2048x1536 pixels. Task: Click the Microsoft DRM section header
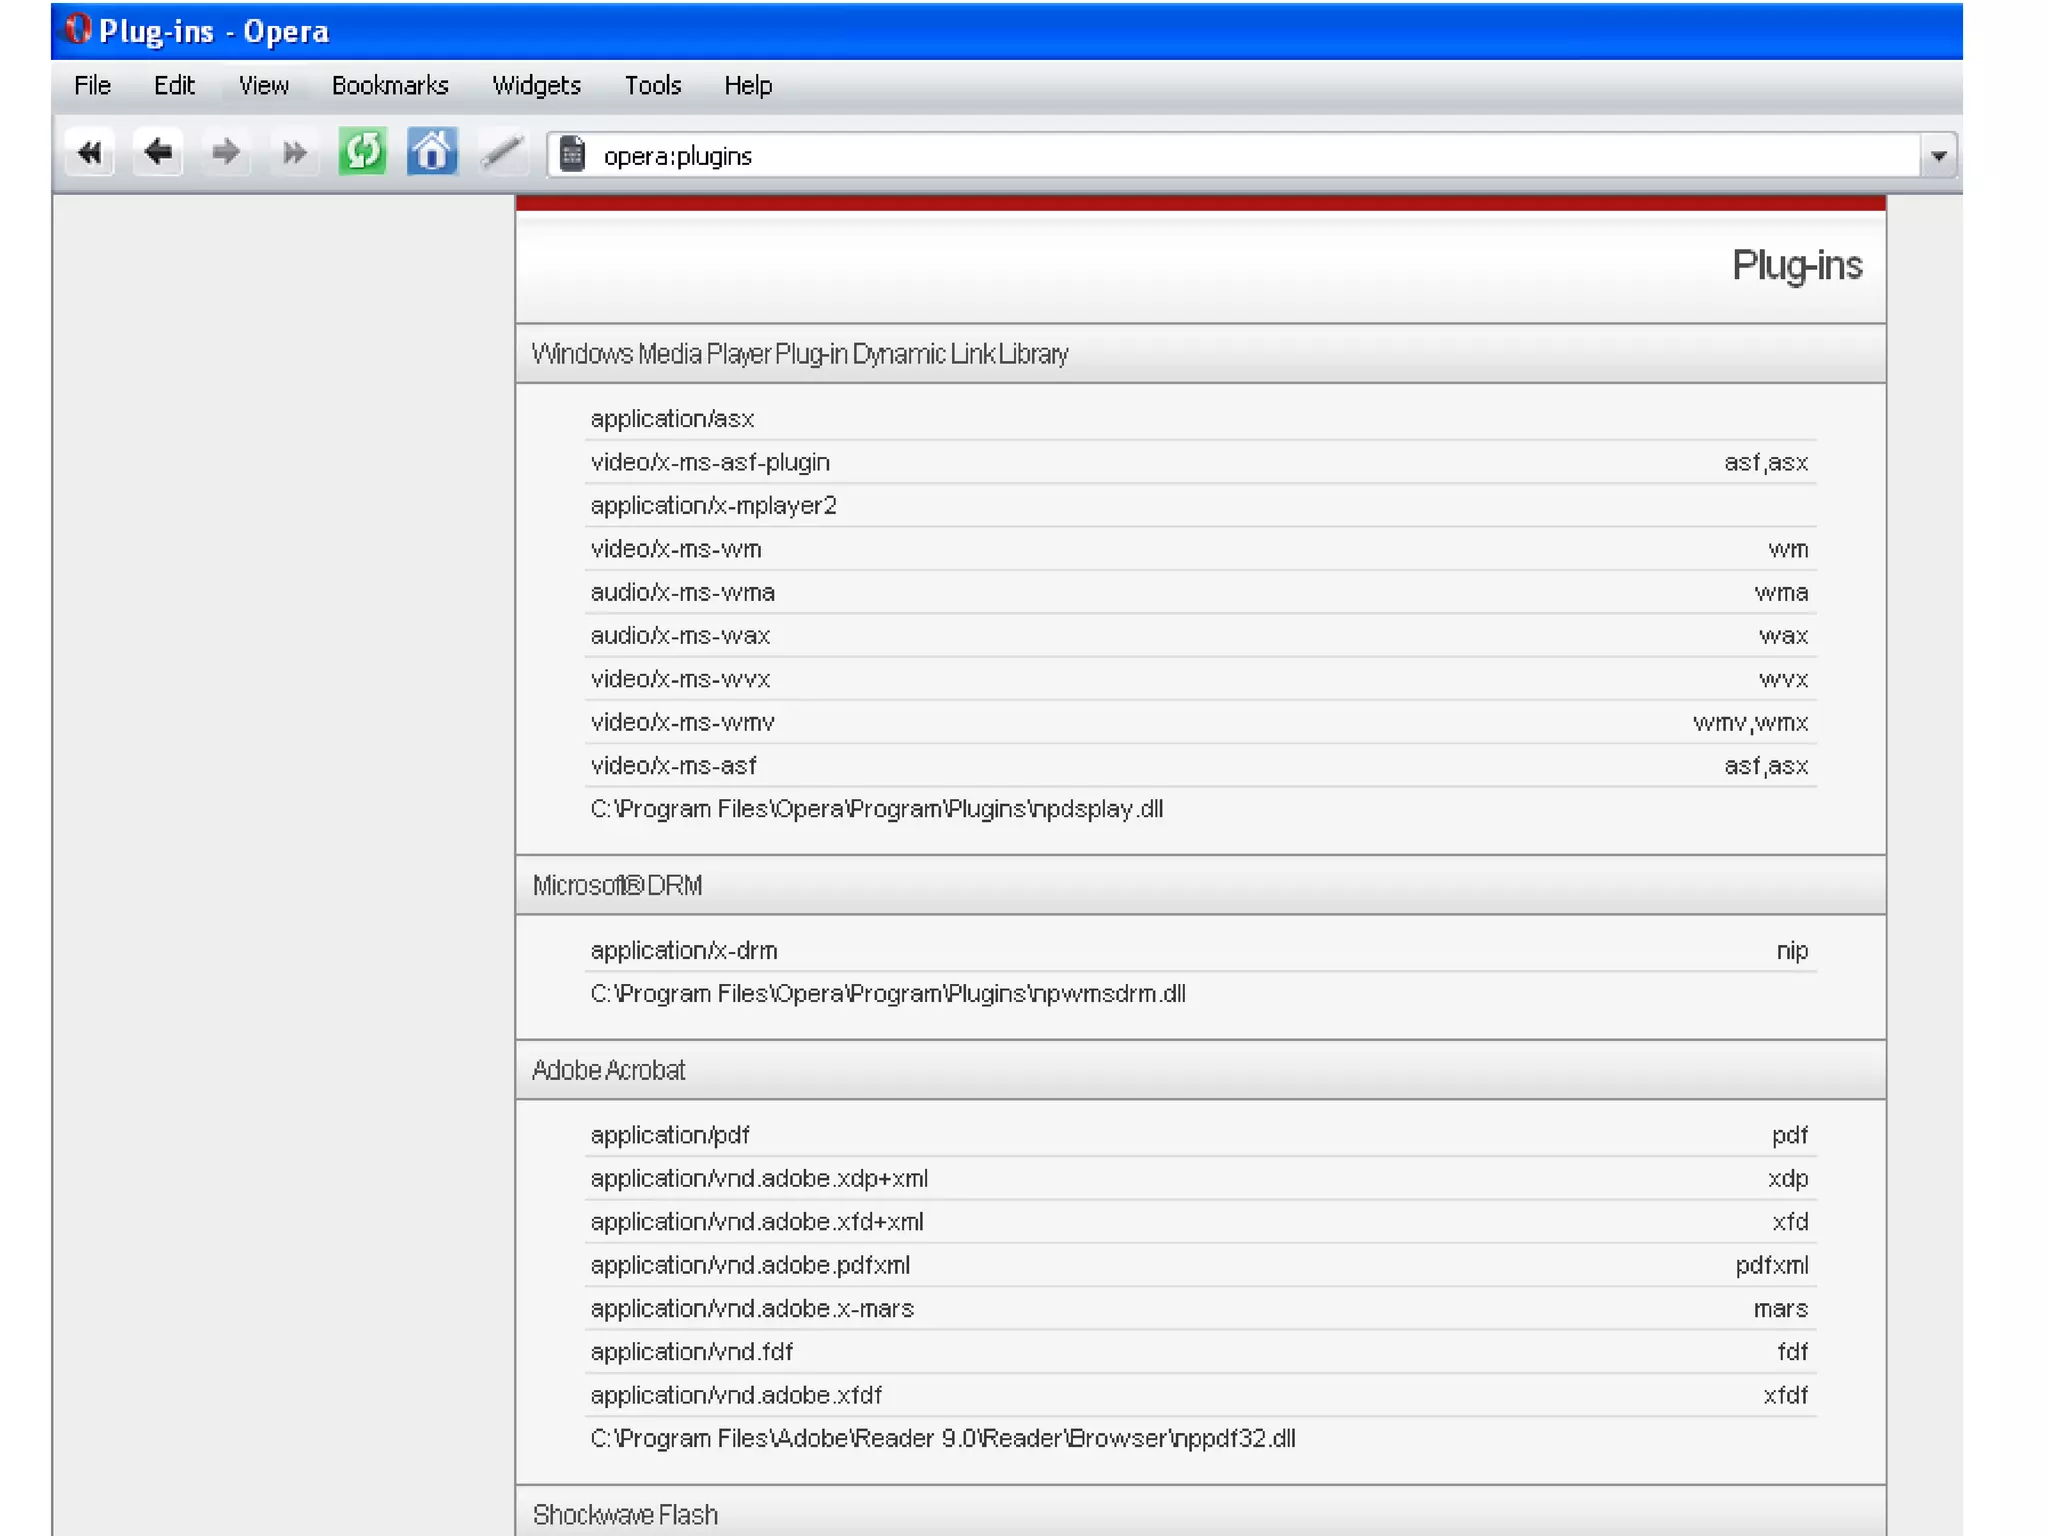pyautogui.click(x=617, y=885)
